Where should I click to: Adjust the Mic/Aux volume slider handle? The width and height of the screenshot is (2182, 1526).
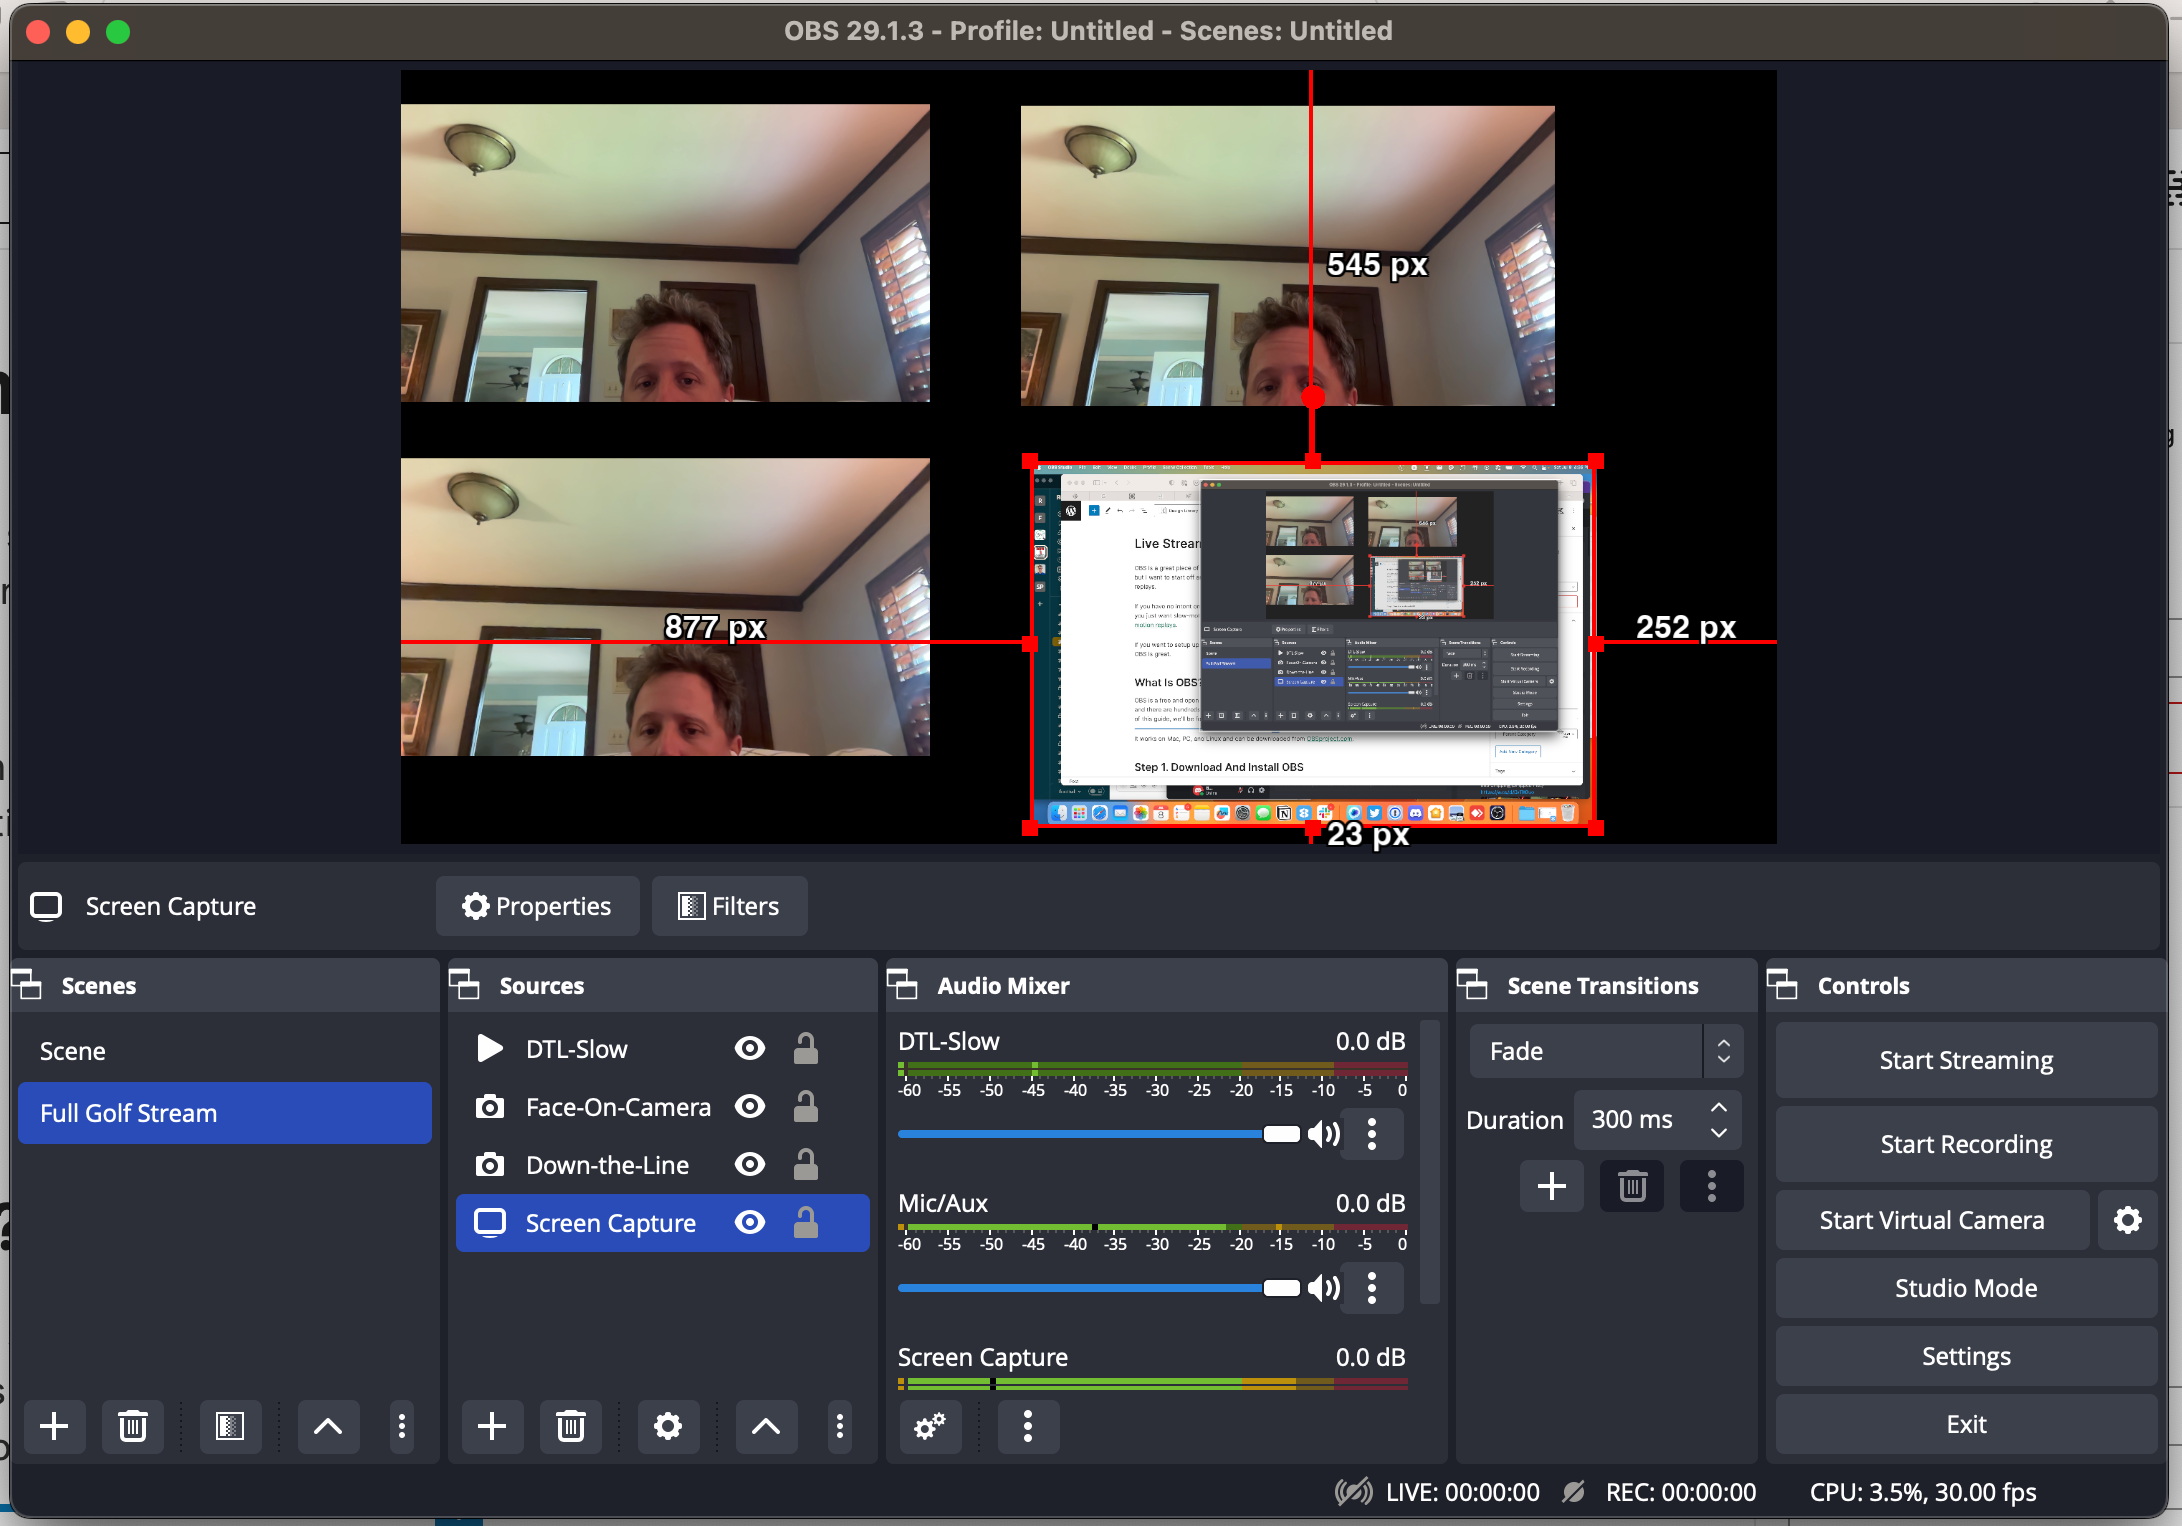[x=1281, y=1288]
